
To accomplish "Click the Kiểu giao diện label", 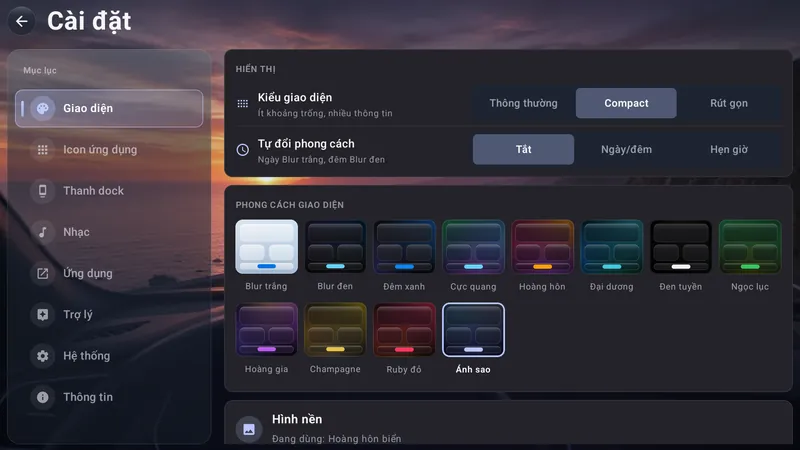I will (x=295, y=97).
